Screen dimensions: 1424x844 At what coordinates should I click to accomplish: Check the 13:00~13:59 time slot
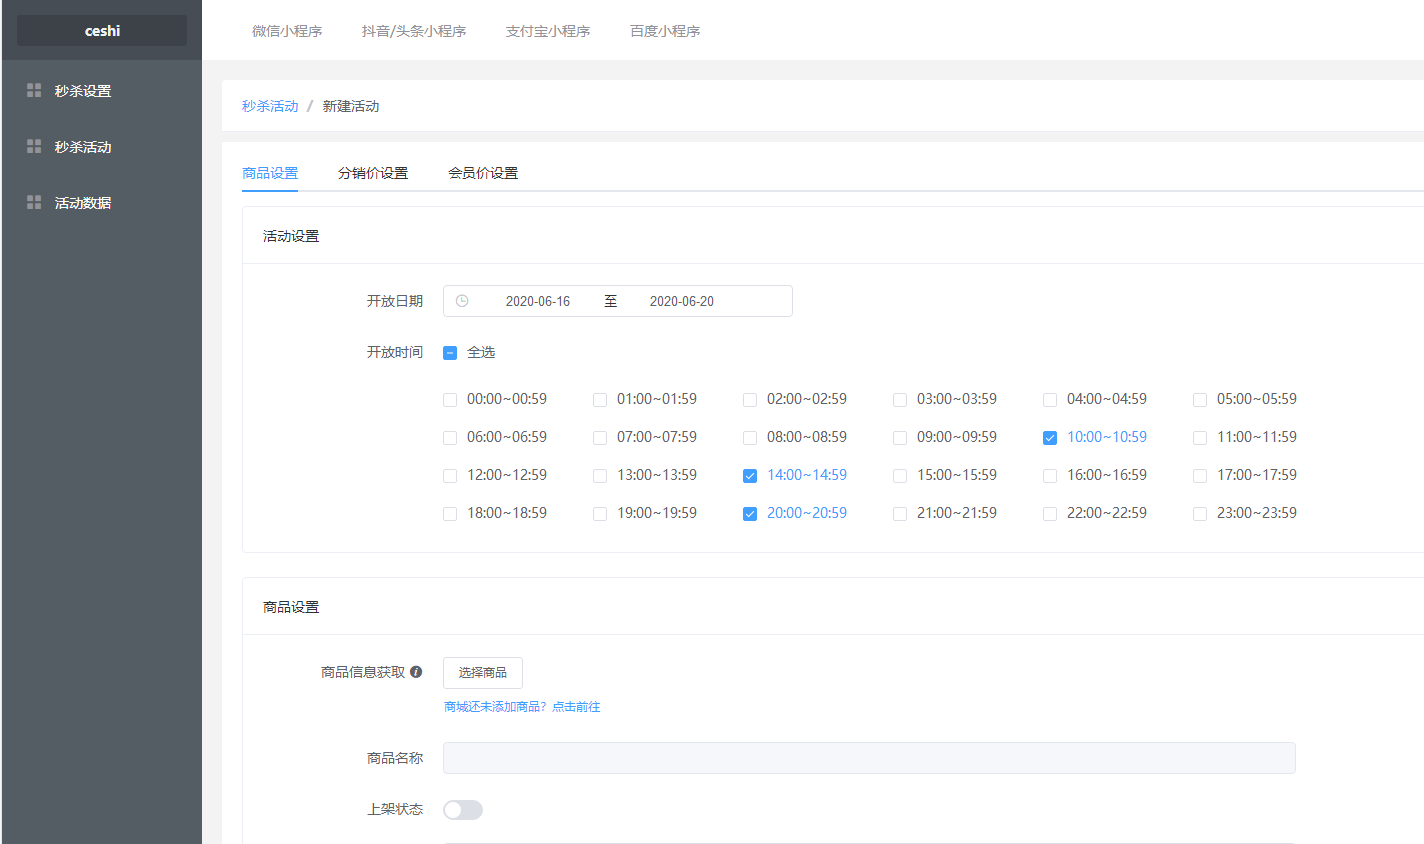(600, 476)
